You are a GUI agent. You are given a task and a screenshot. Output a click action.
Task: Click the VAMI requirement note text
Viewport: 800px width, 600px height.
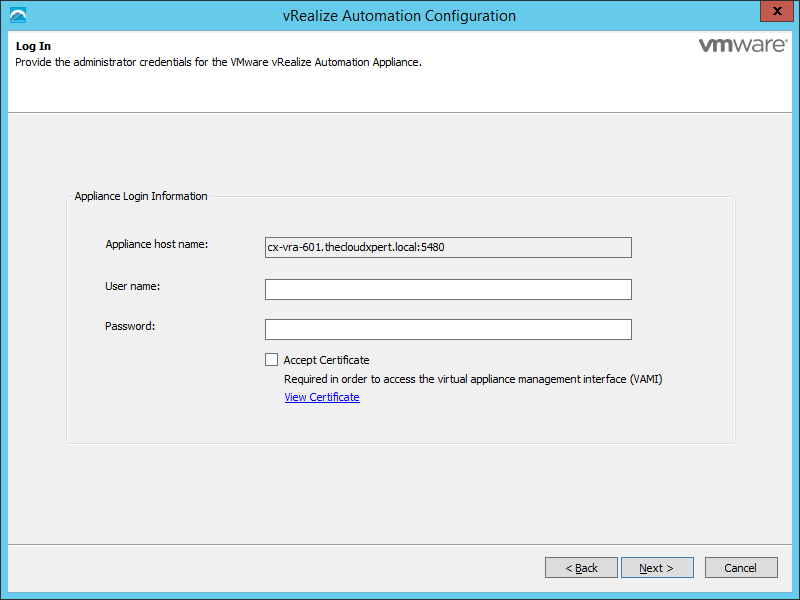click(472, 379)
